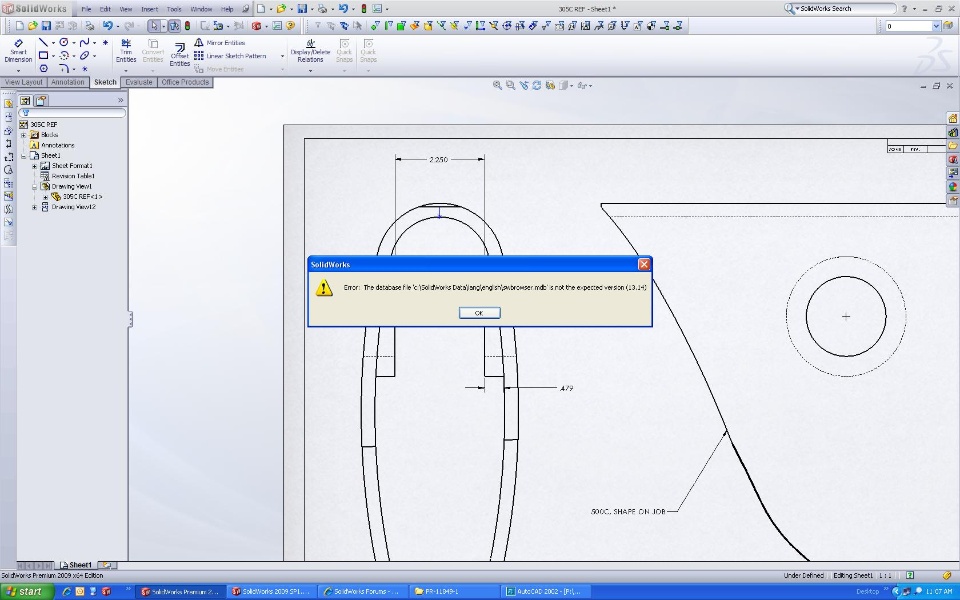The height and width of the screenshot is (600, 960).
Task: Click Add Sheet icon beside Sheet1 tab
Action: 106,565
